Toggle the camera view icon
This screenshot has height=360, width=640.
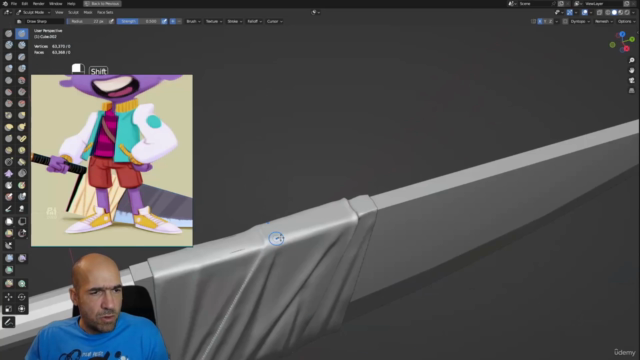pos(631,80)
